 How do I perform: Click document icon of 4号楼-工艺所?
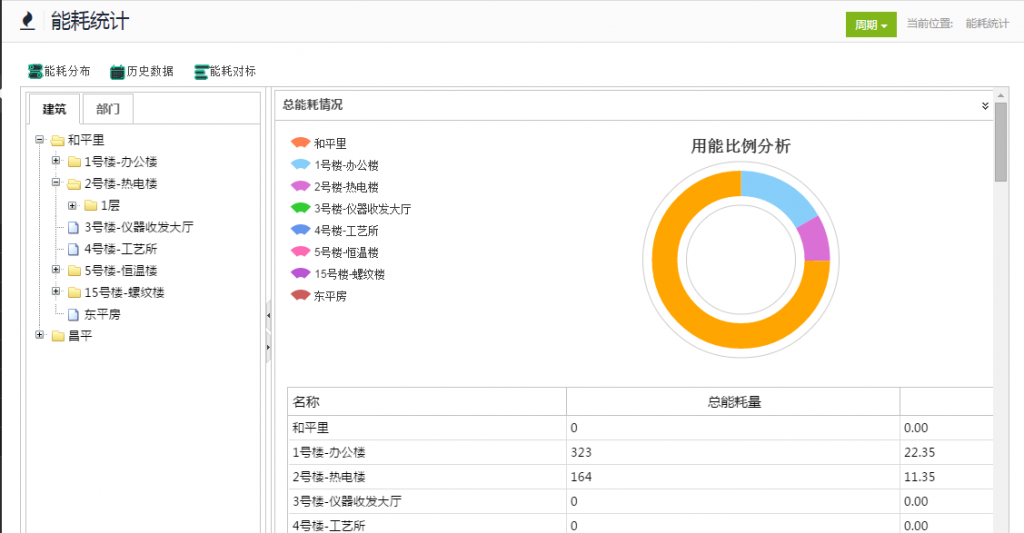pyautogui.click(x=74, y=249)
